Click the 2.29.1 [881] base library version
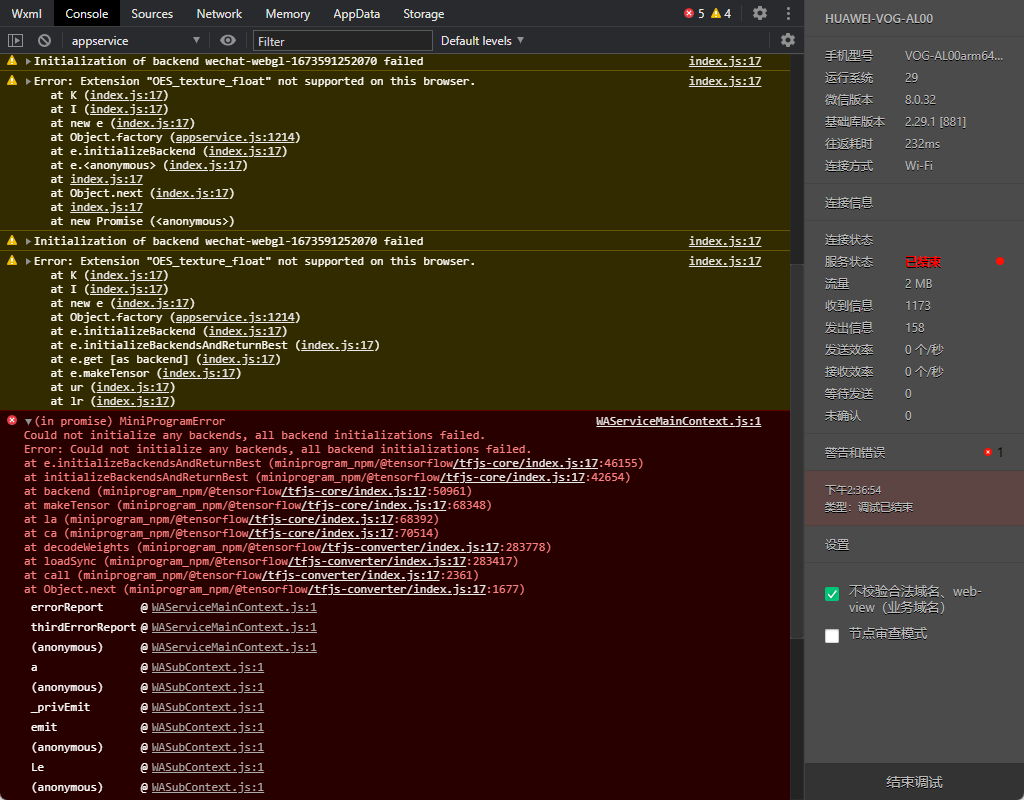1024x800 pixels. pyautogui.click(x=935, y=121)
